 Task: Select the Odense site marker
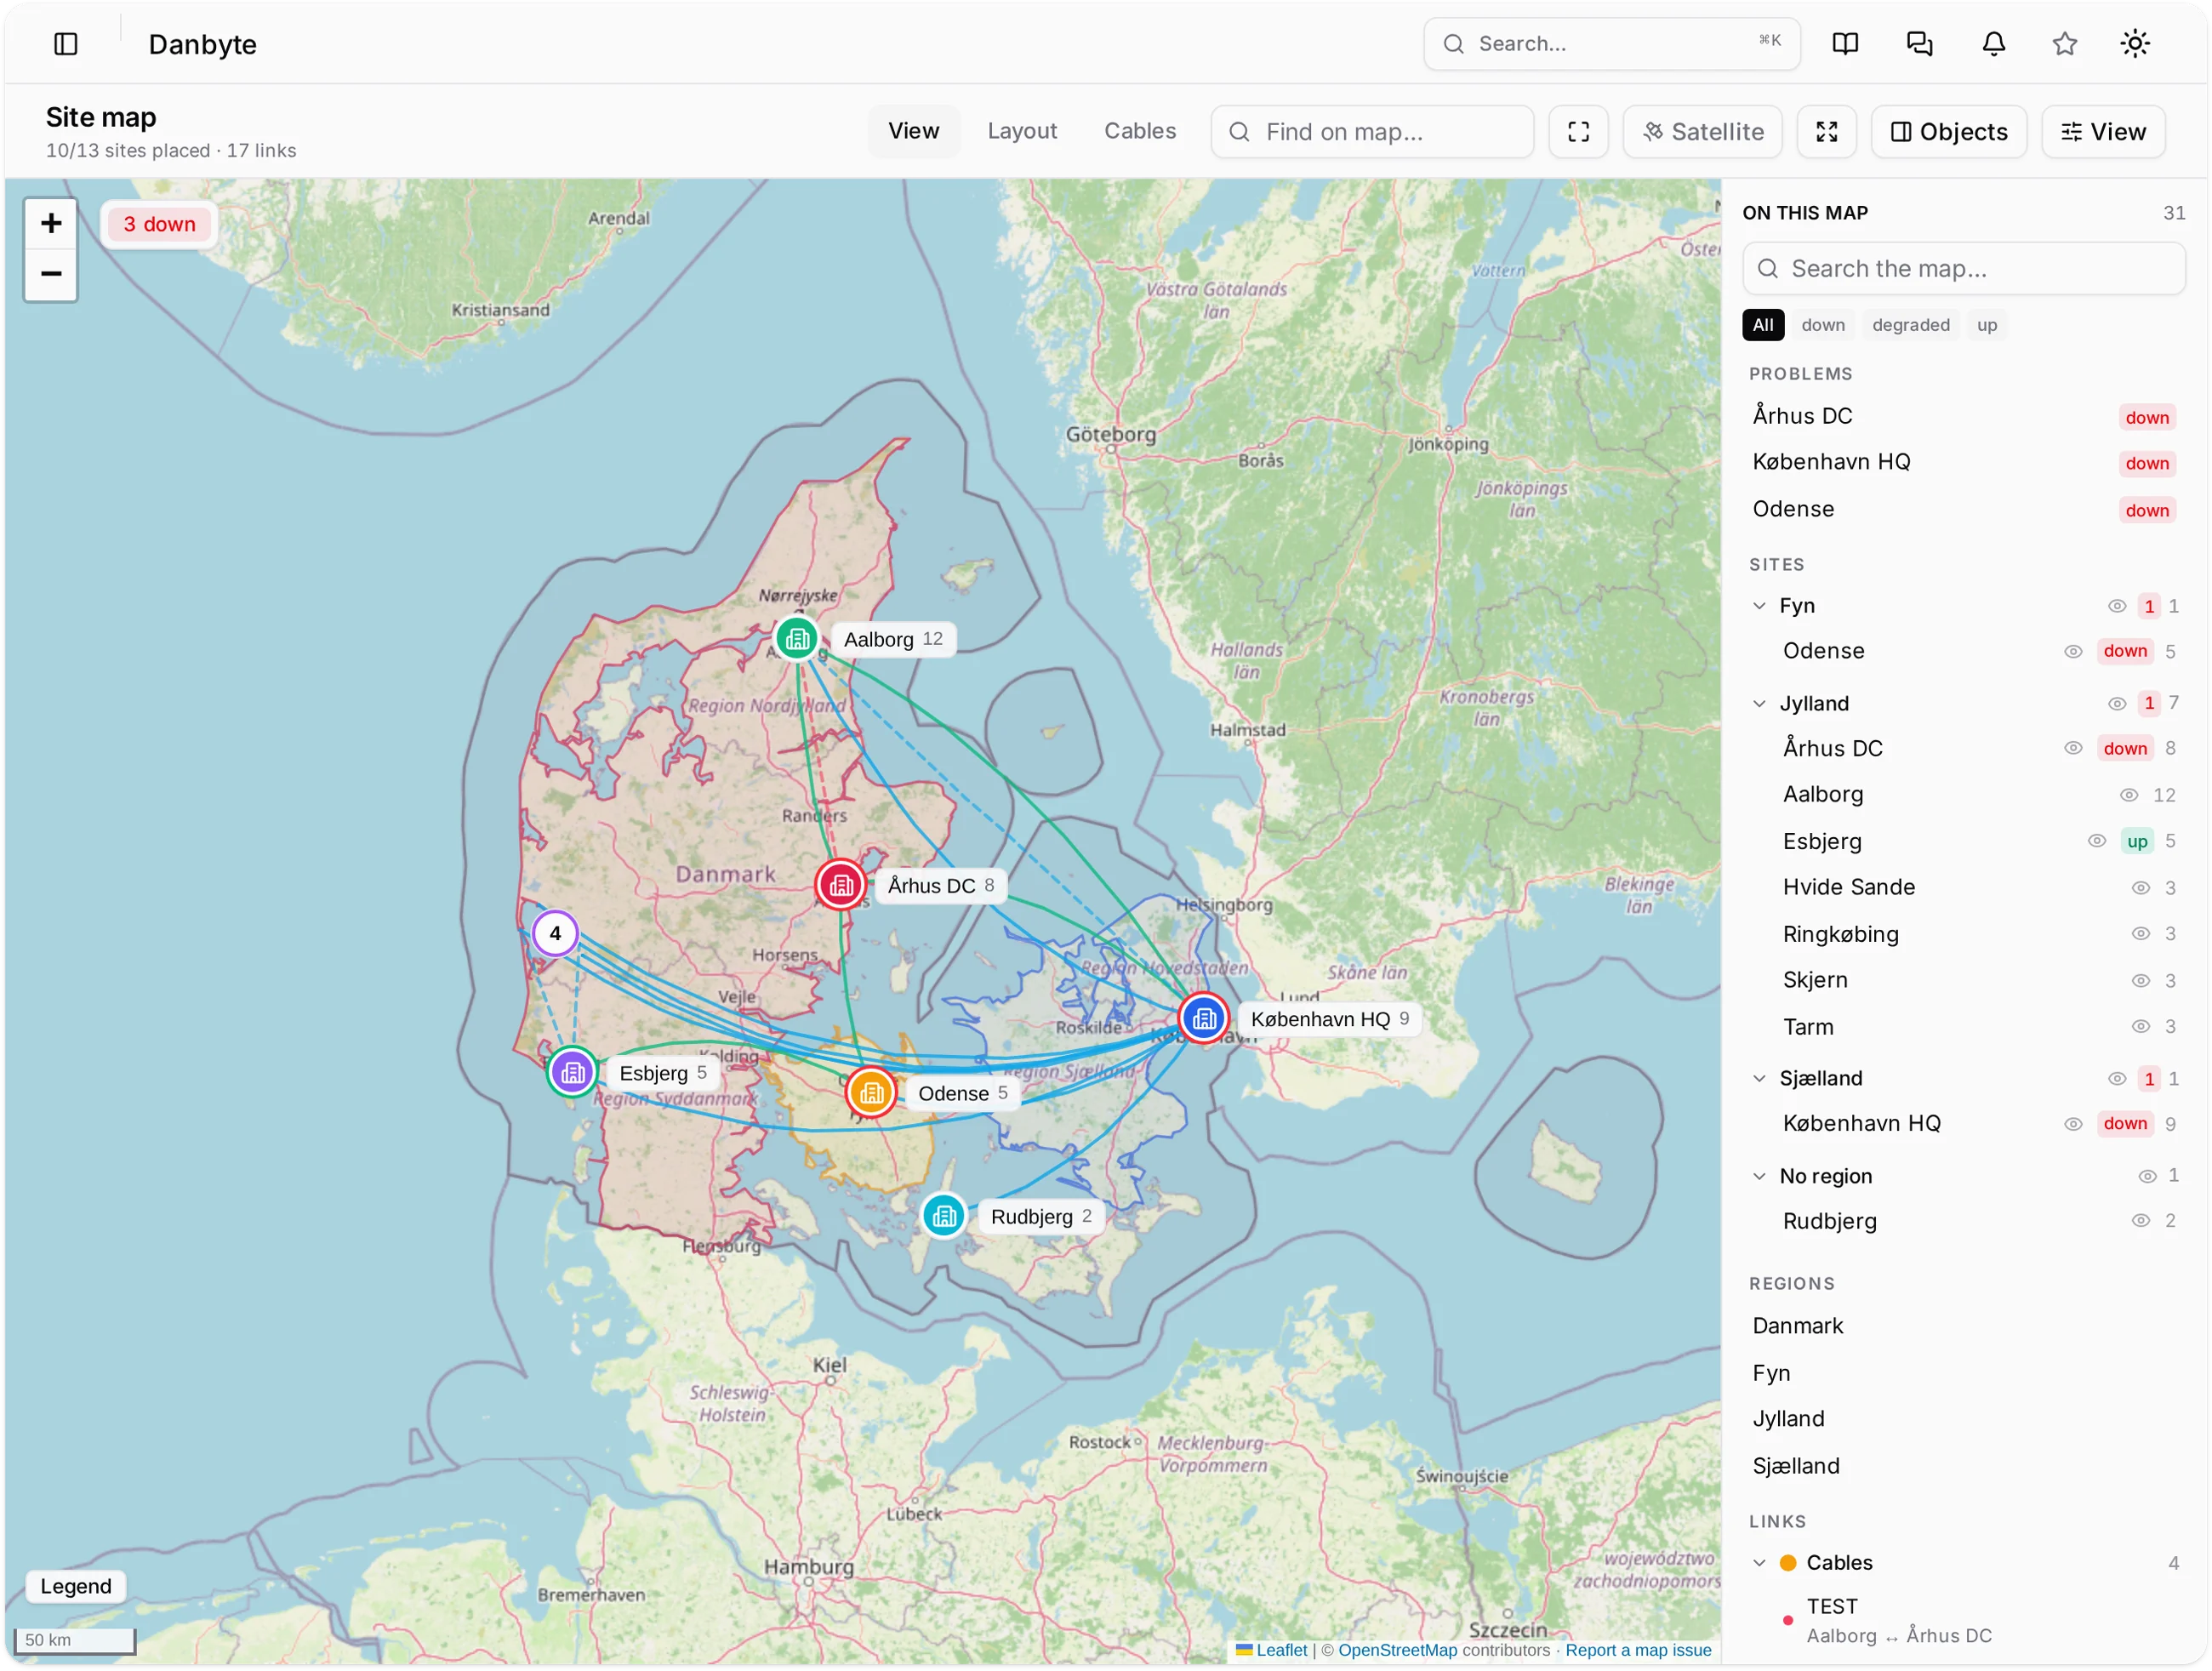click(x=871, y=1093)
